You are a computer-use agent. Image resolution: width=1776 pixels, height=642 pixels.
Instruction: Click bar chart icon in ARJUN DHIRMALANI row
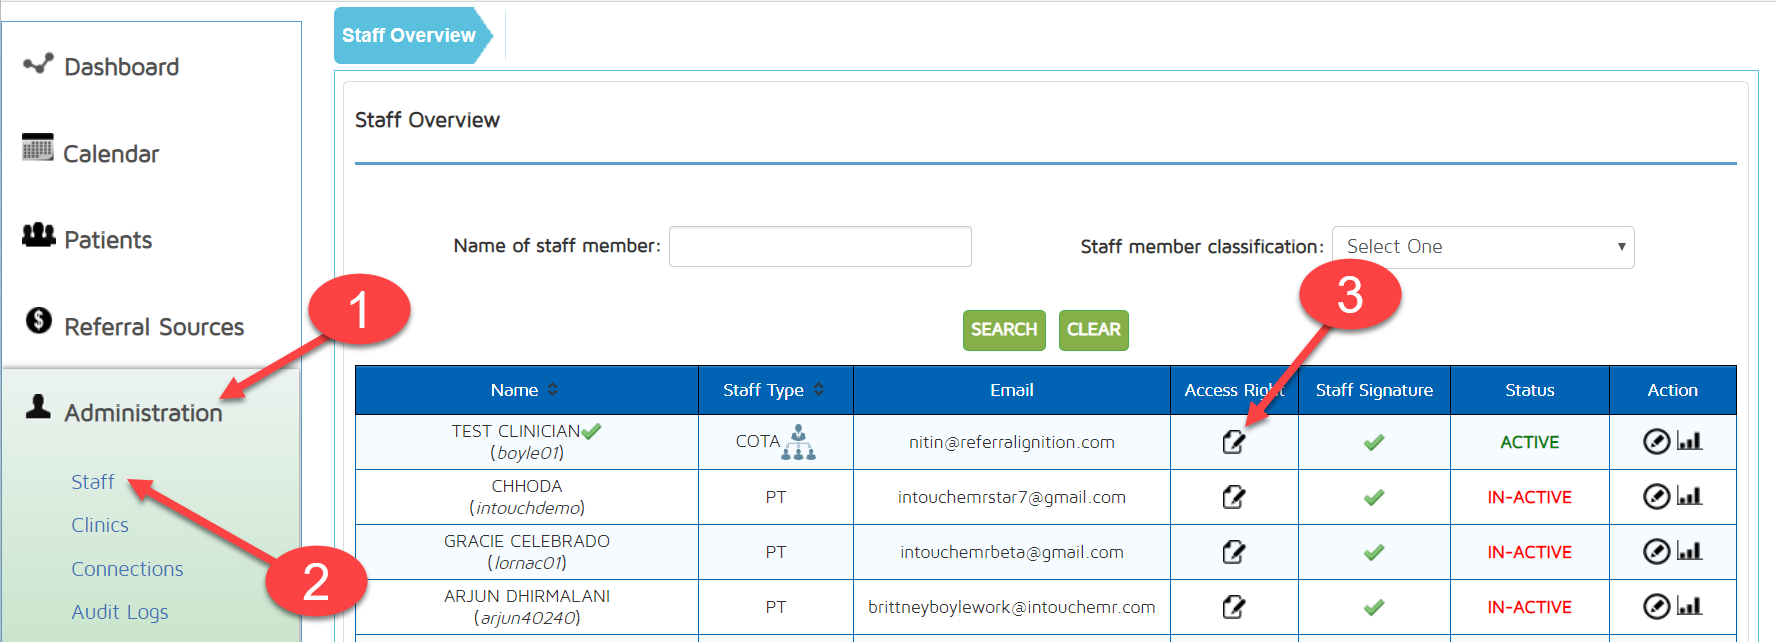pos(1689,606)
